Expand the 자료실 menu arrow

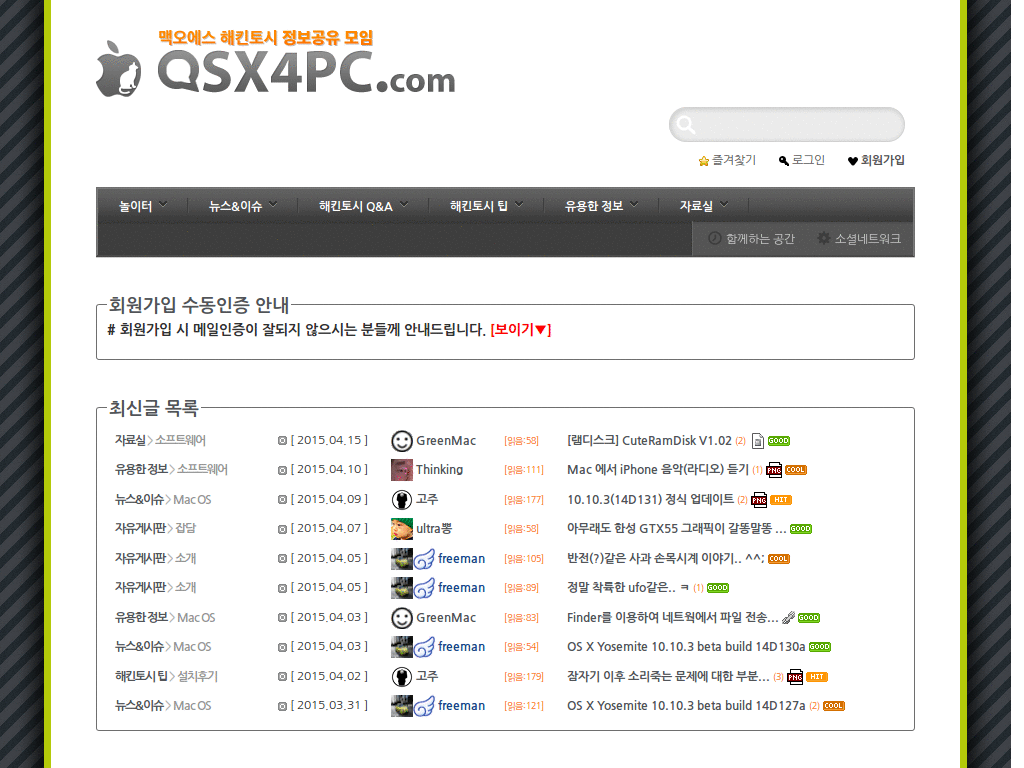(724, 204)
